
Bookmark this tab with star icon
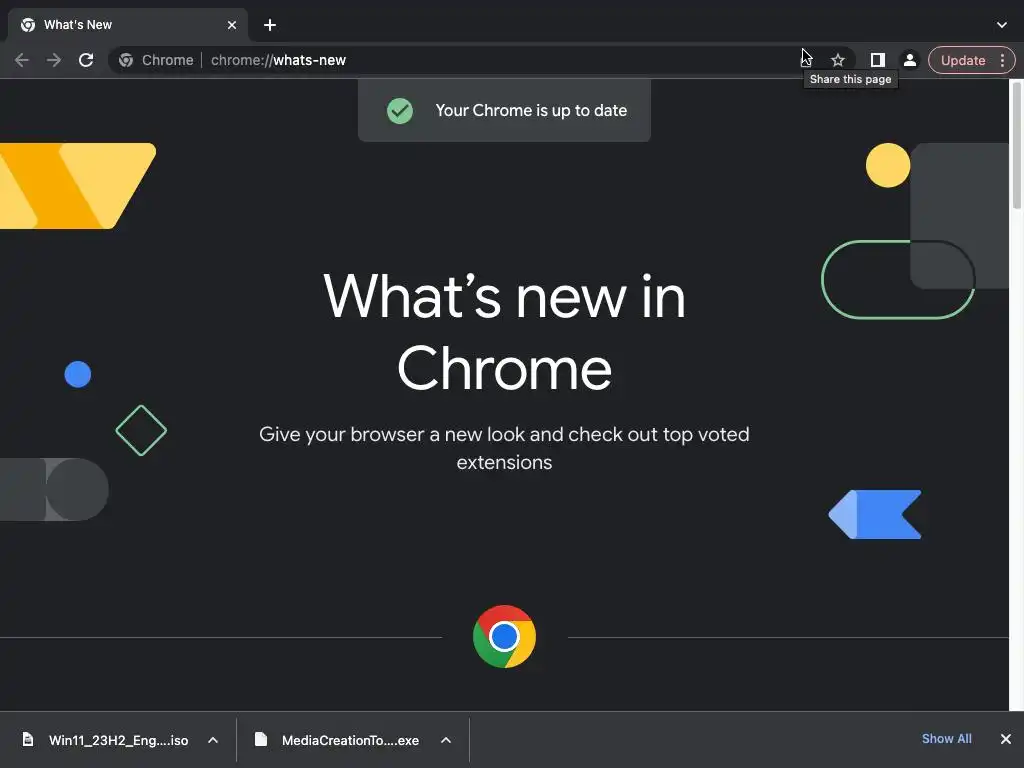tap(838, 60)
